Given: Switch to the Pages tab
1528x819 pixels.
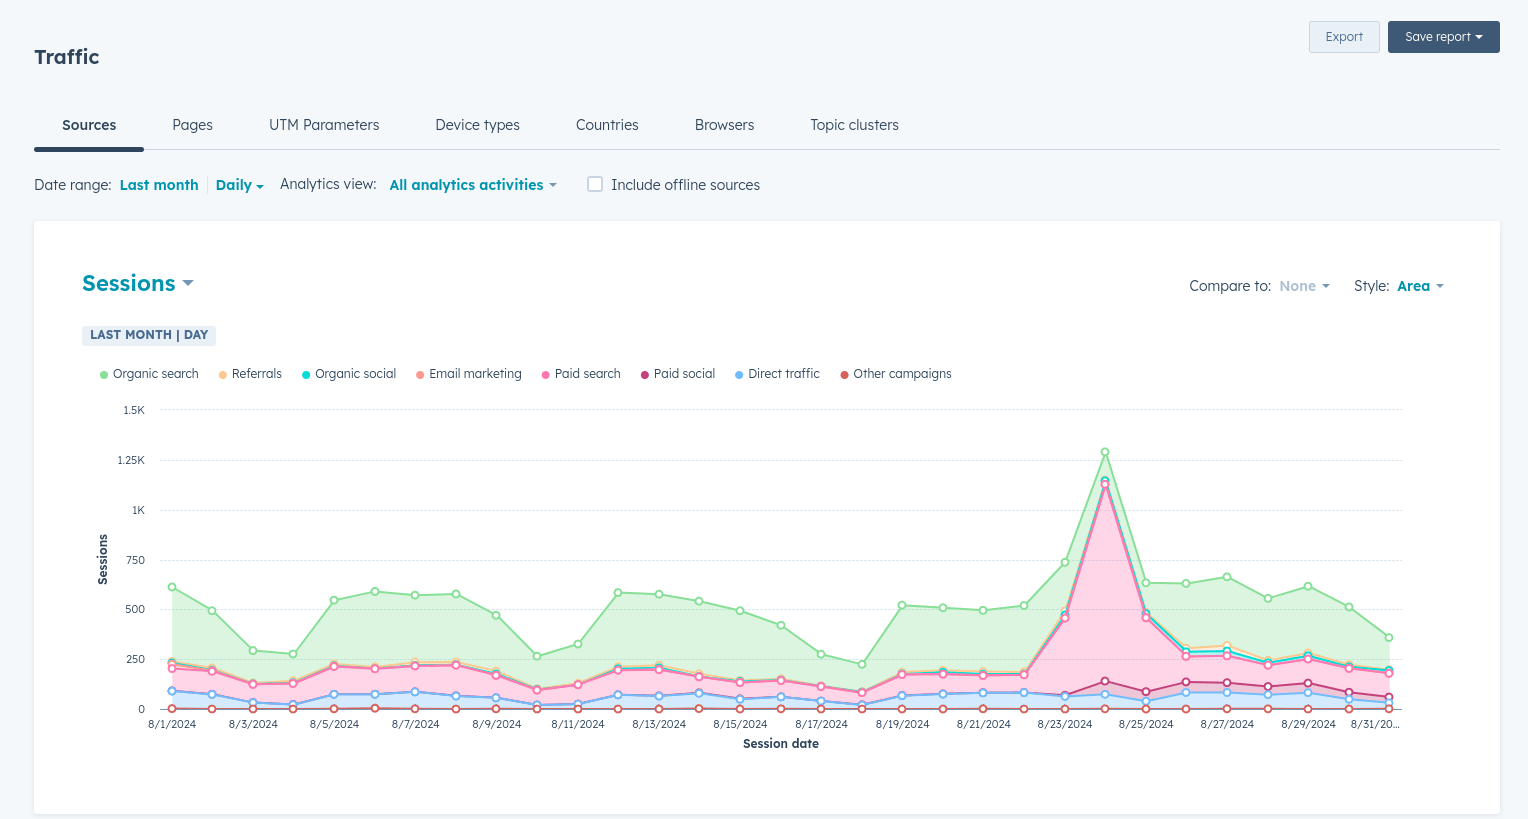Looking at the screenshot, I should pos(192,125).
